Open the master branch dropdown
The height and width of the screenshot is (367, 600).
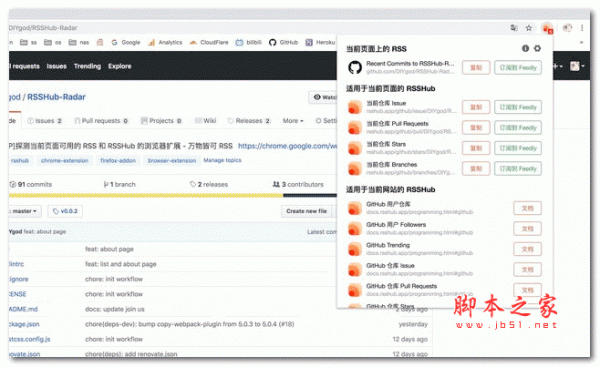[24, 211]
